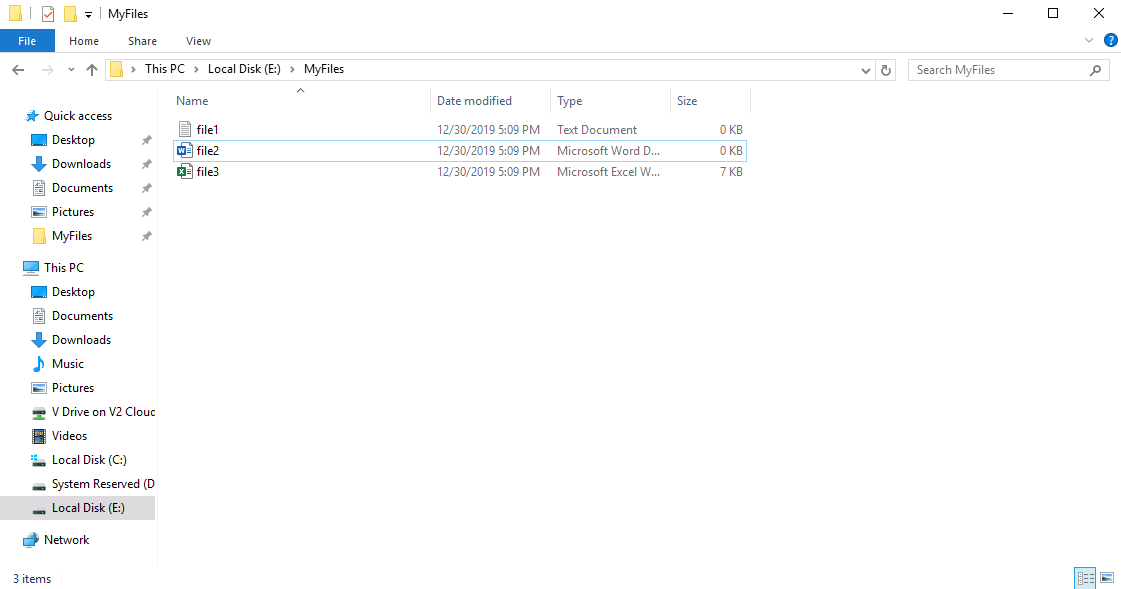Select Local Disk (E:) in navigation pane

click(x=88, y=508)
